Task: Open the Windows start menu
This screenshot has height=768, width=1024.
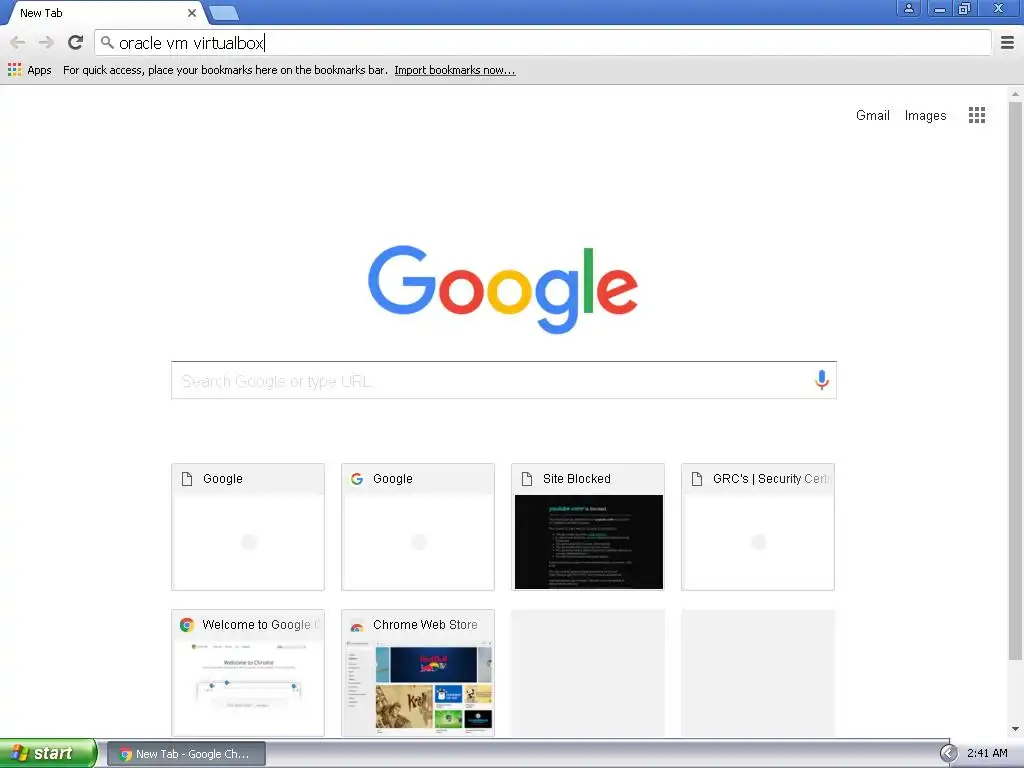Action: click(x=48, y=754)
